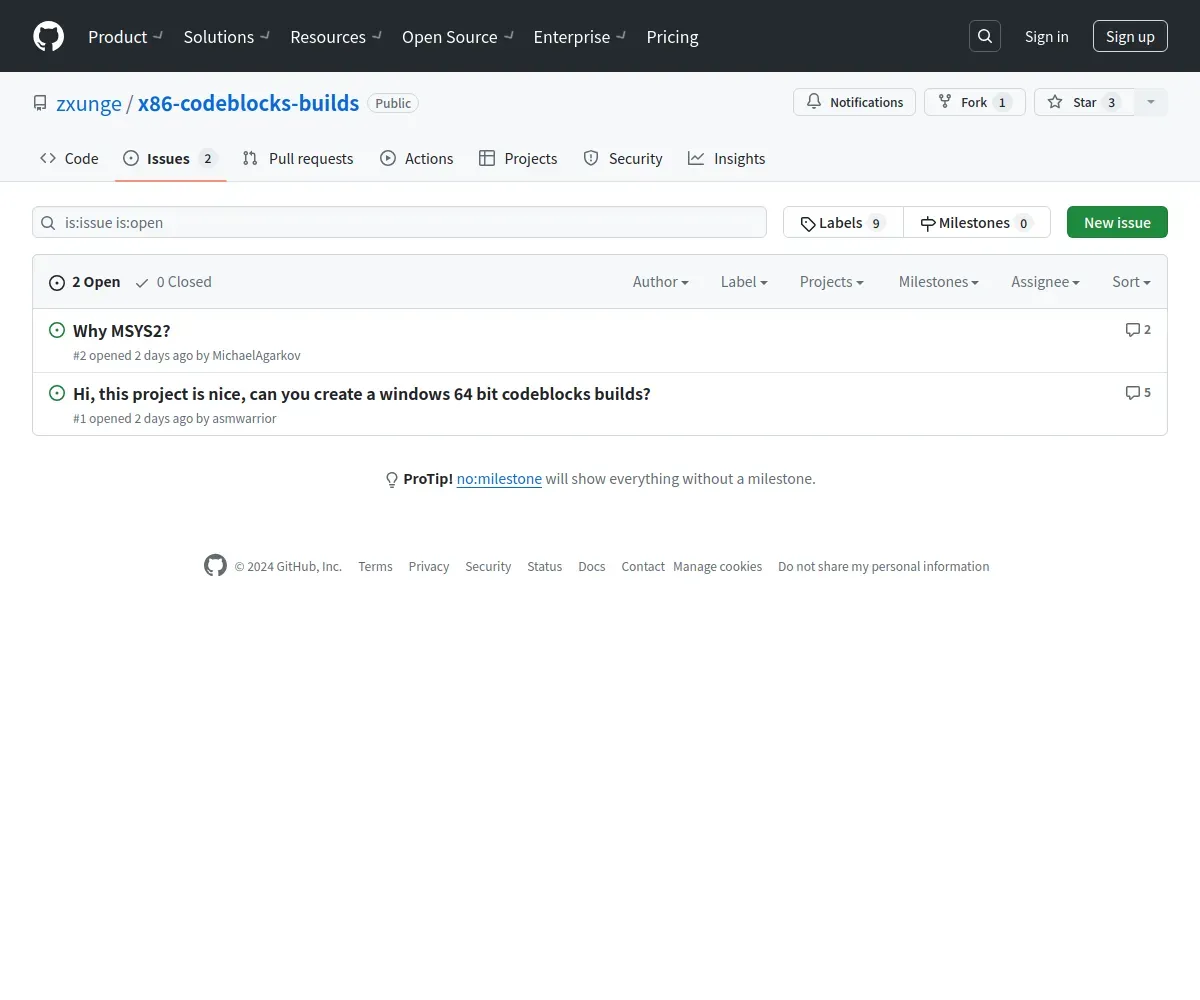Open the footer Privacy link

(428, 566)
